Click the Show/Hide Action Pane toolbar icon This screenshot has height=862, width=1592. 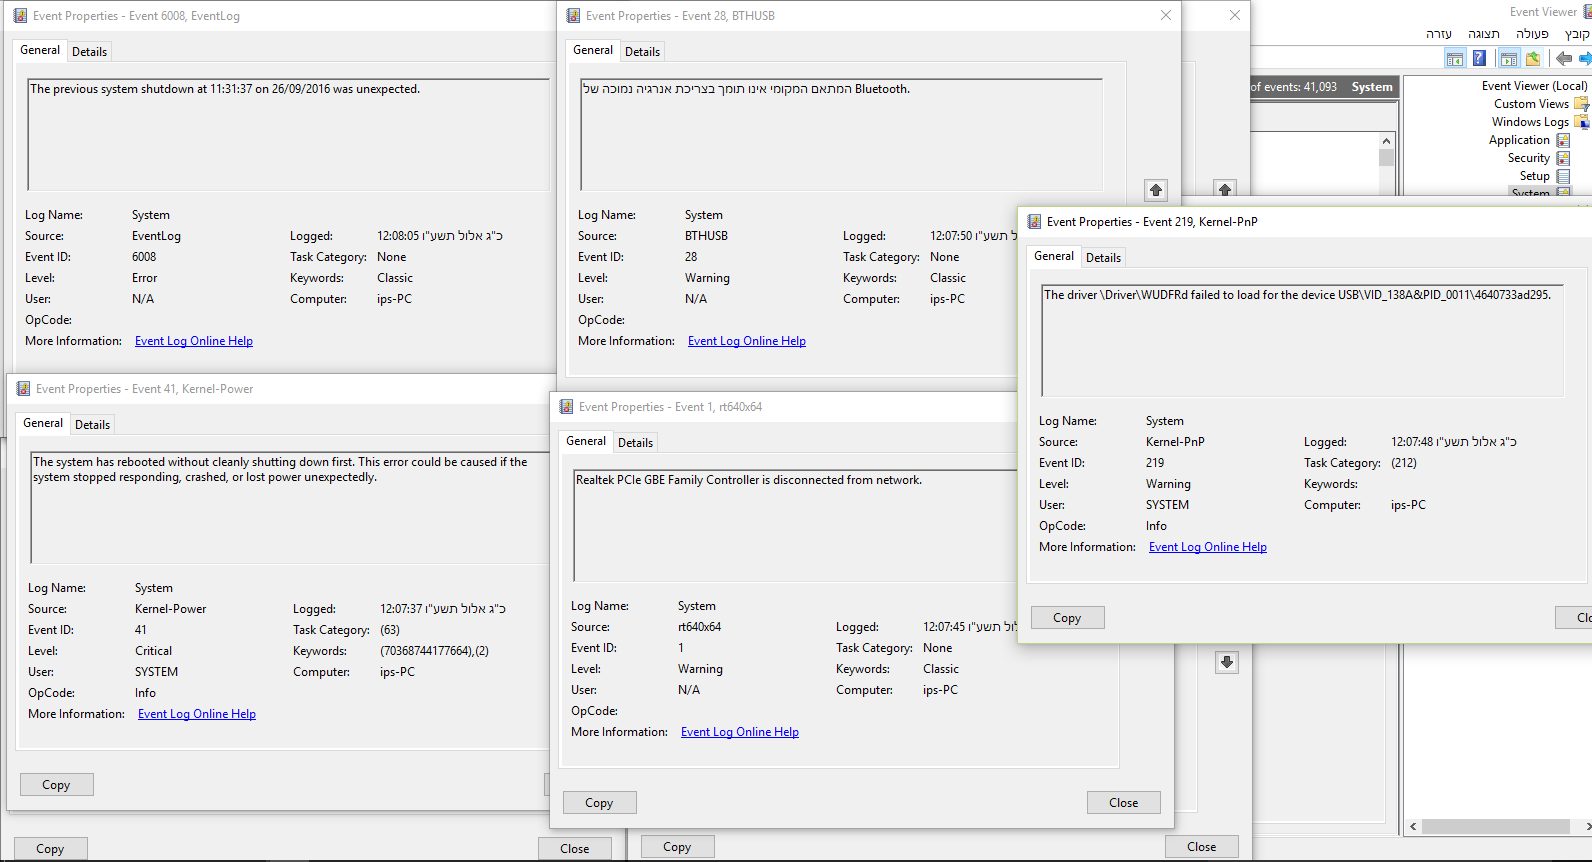1455,59
